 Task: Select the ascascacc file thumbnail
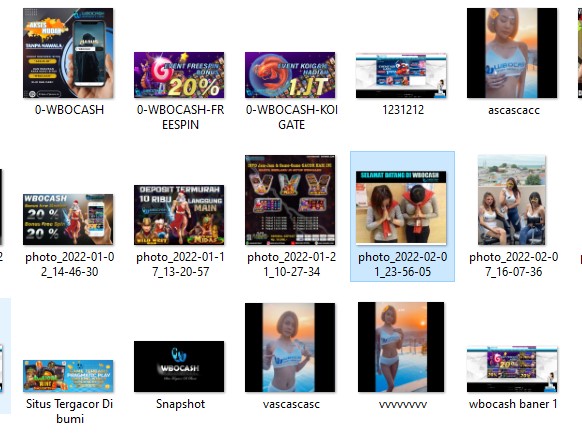[x=512, y=53]
